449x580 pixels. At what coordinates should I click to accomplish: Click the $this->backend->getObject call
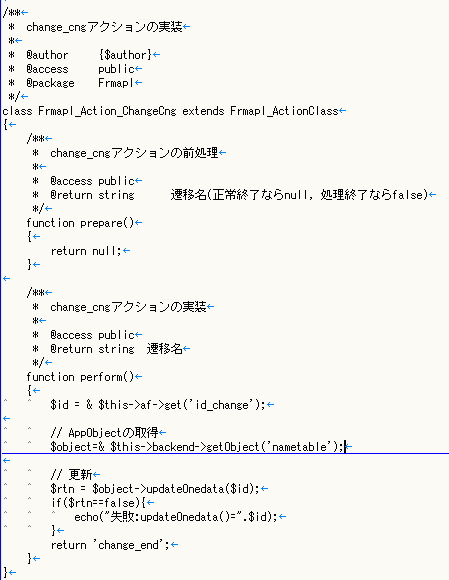tap(185, 447)
